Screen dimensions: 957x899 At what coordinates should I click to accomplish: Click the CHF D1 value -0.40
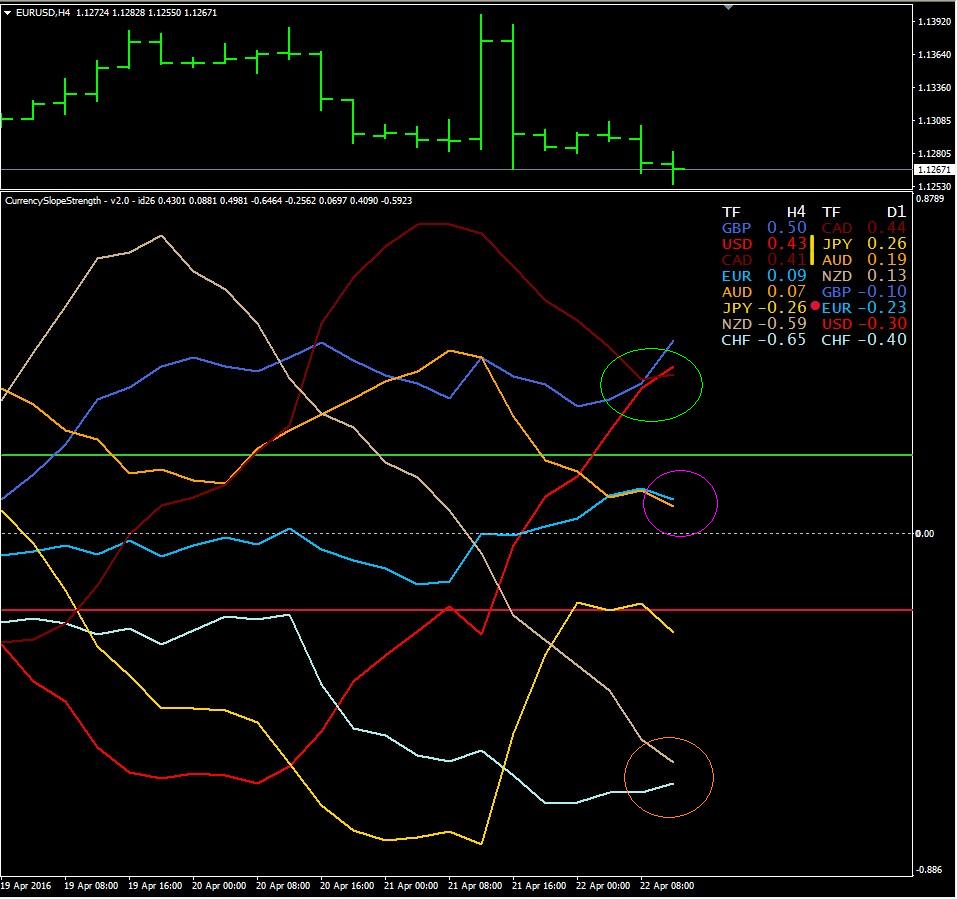[882, 339]
